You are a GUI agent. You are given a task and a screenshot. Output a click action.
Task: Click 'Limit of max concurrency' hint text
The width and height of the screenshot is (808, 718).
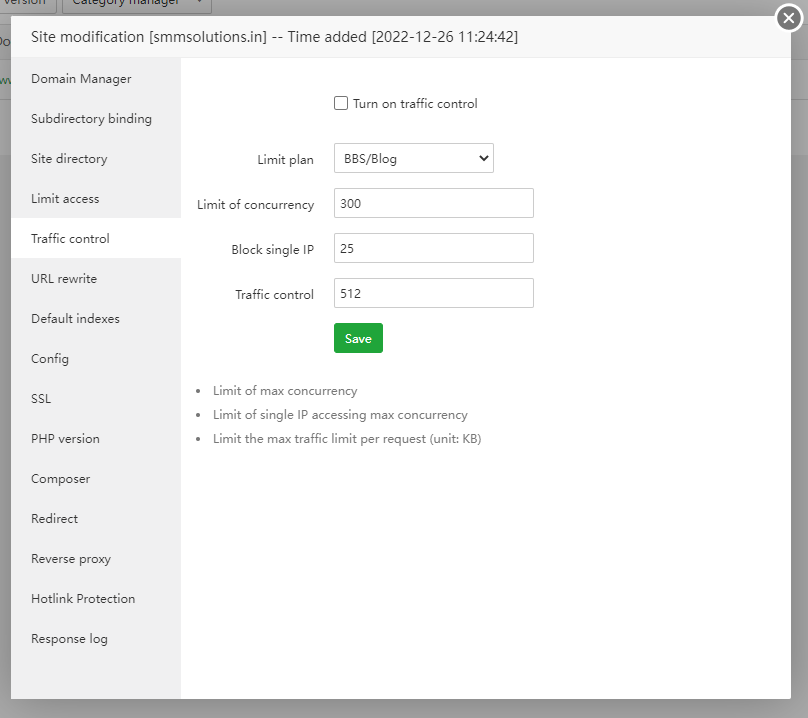coord(285,391)
